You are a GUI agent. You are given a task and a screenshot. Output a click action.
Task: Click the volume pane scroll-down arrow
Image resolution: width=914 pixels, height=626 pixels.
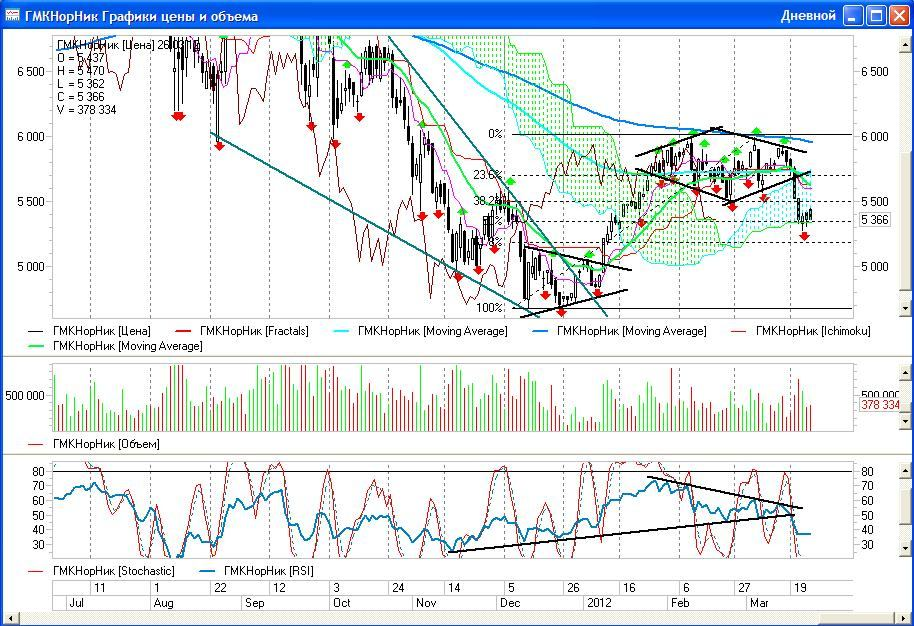point(905,421)
